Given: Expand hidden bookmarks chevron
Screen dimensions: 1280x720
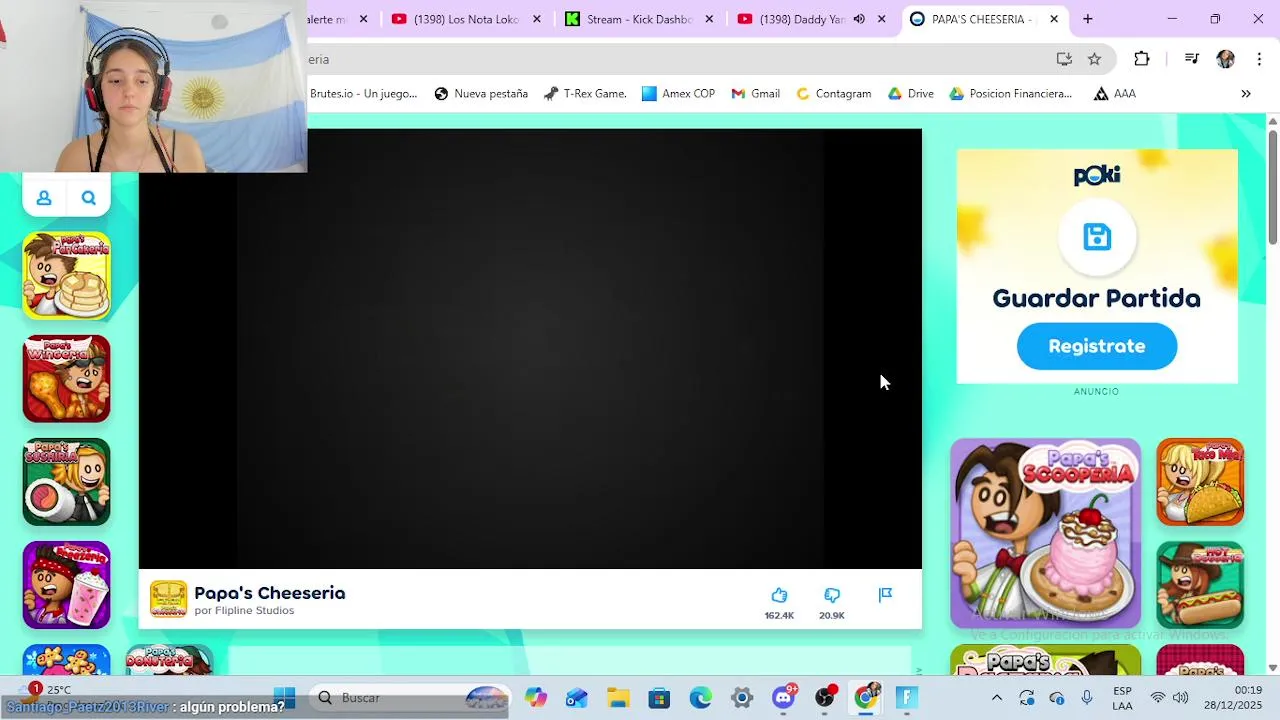Looking at the screenshot, I should click(1246, 94).
